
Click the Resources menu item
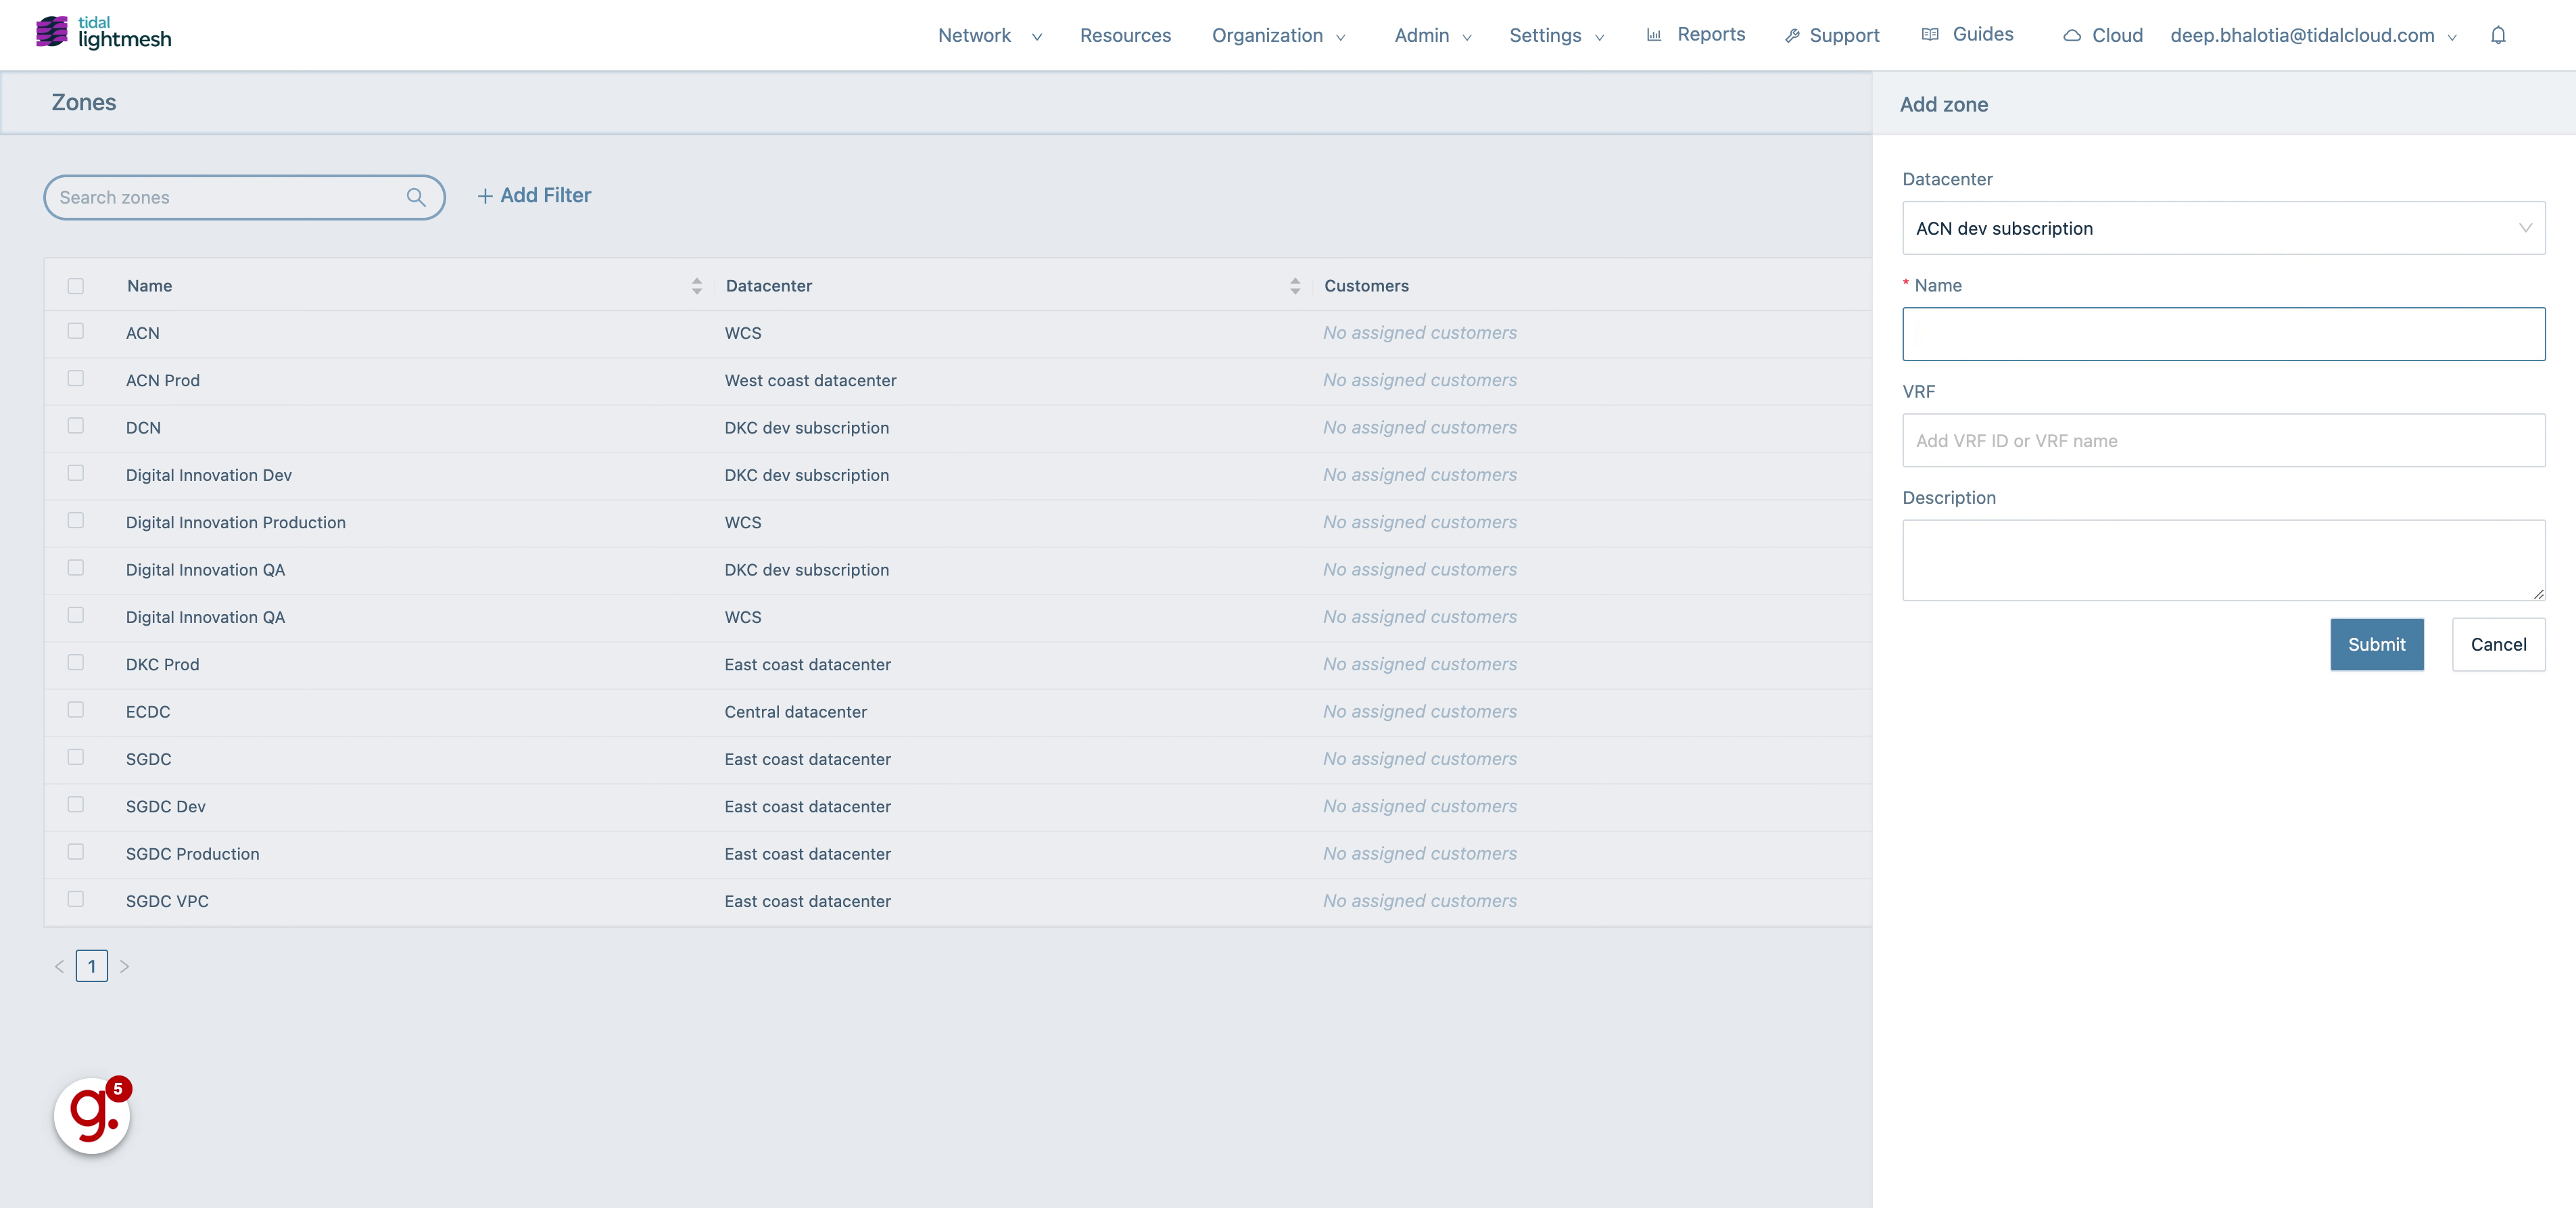pyautogui.click(x=1125, y=33)
